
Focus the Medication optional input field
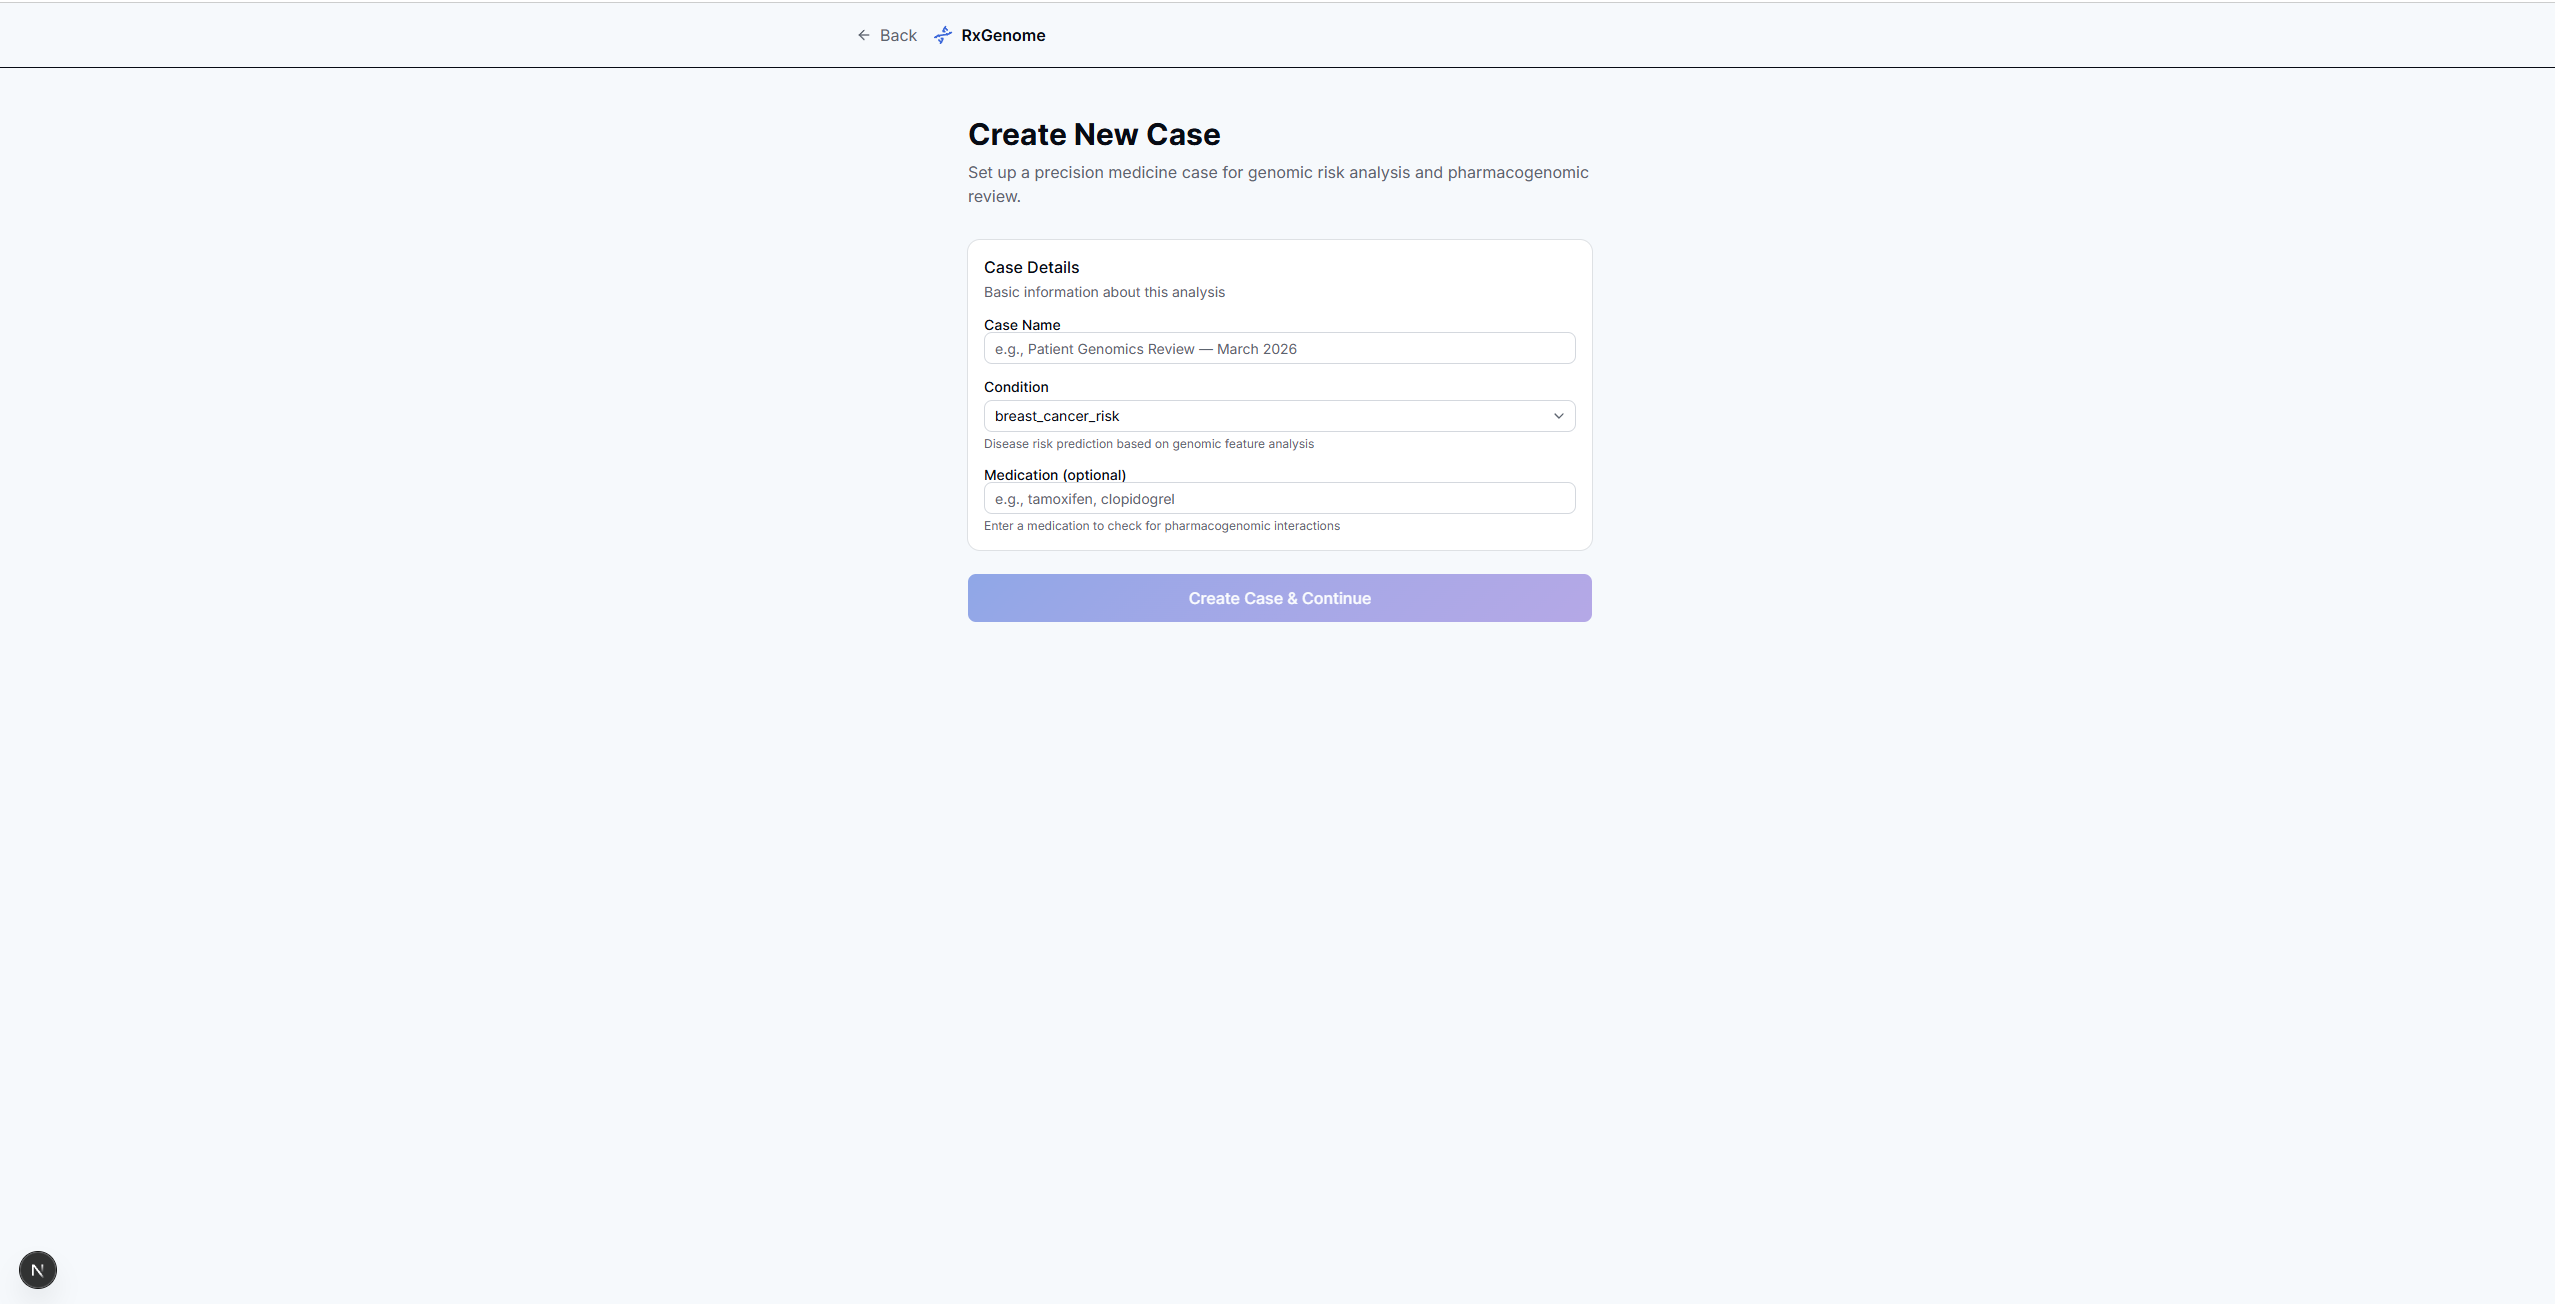pyautogui.click(x=1279, y=498)
